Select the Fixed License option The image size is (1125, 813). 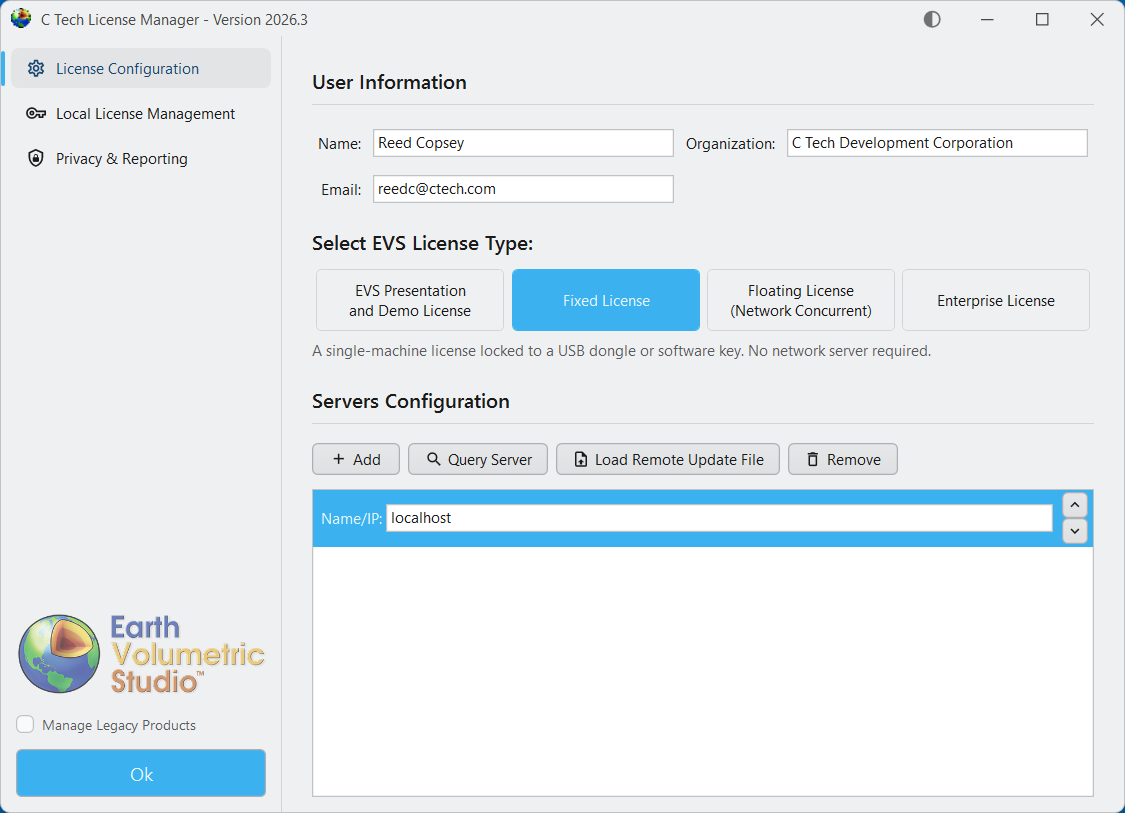pyautogui.click(x=605, y=299)
